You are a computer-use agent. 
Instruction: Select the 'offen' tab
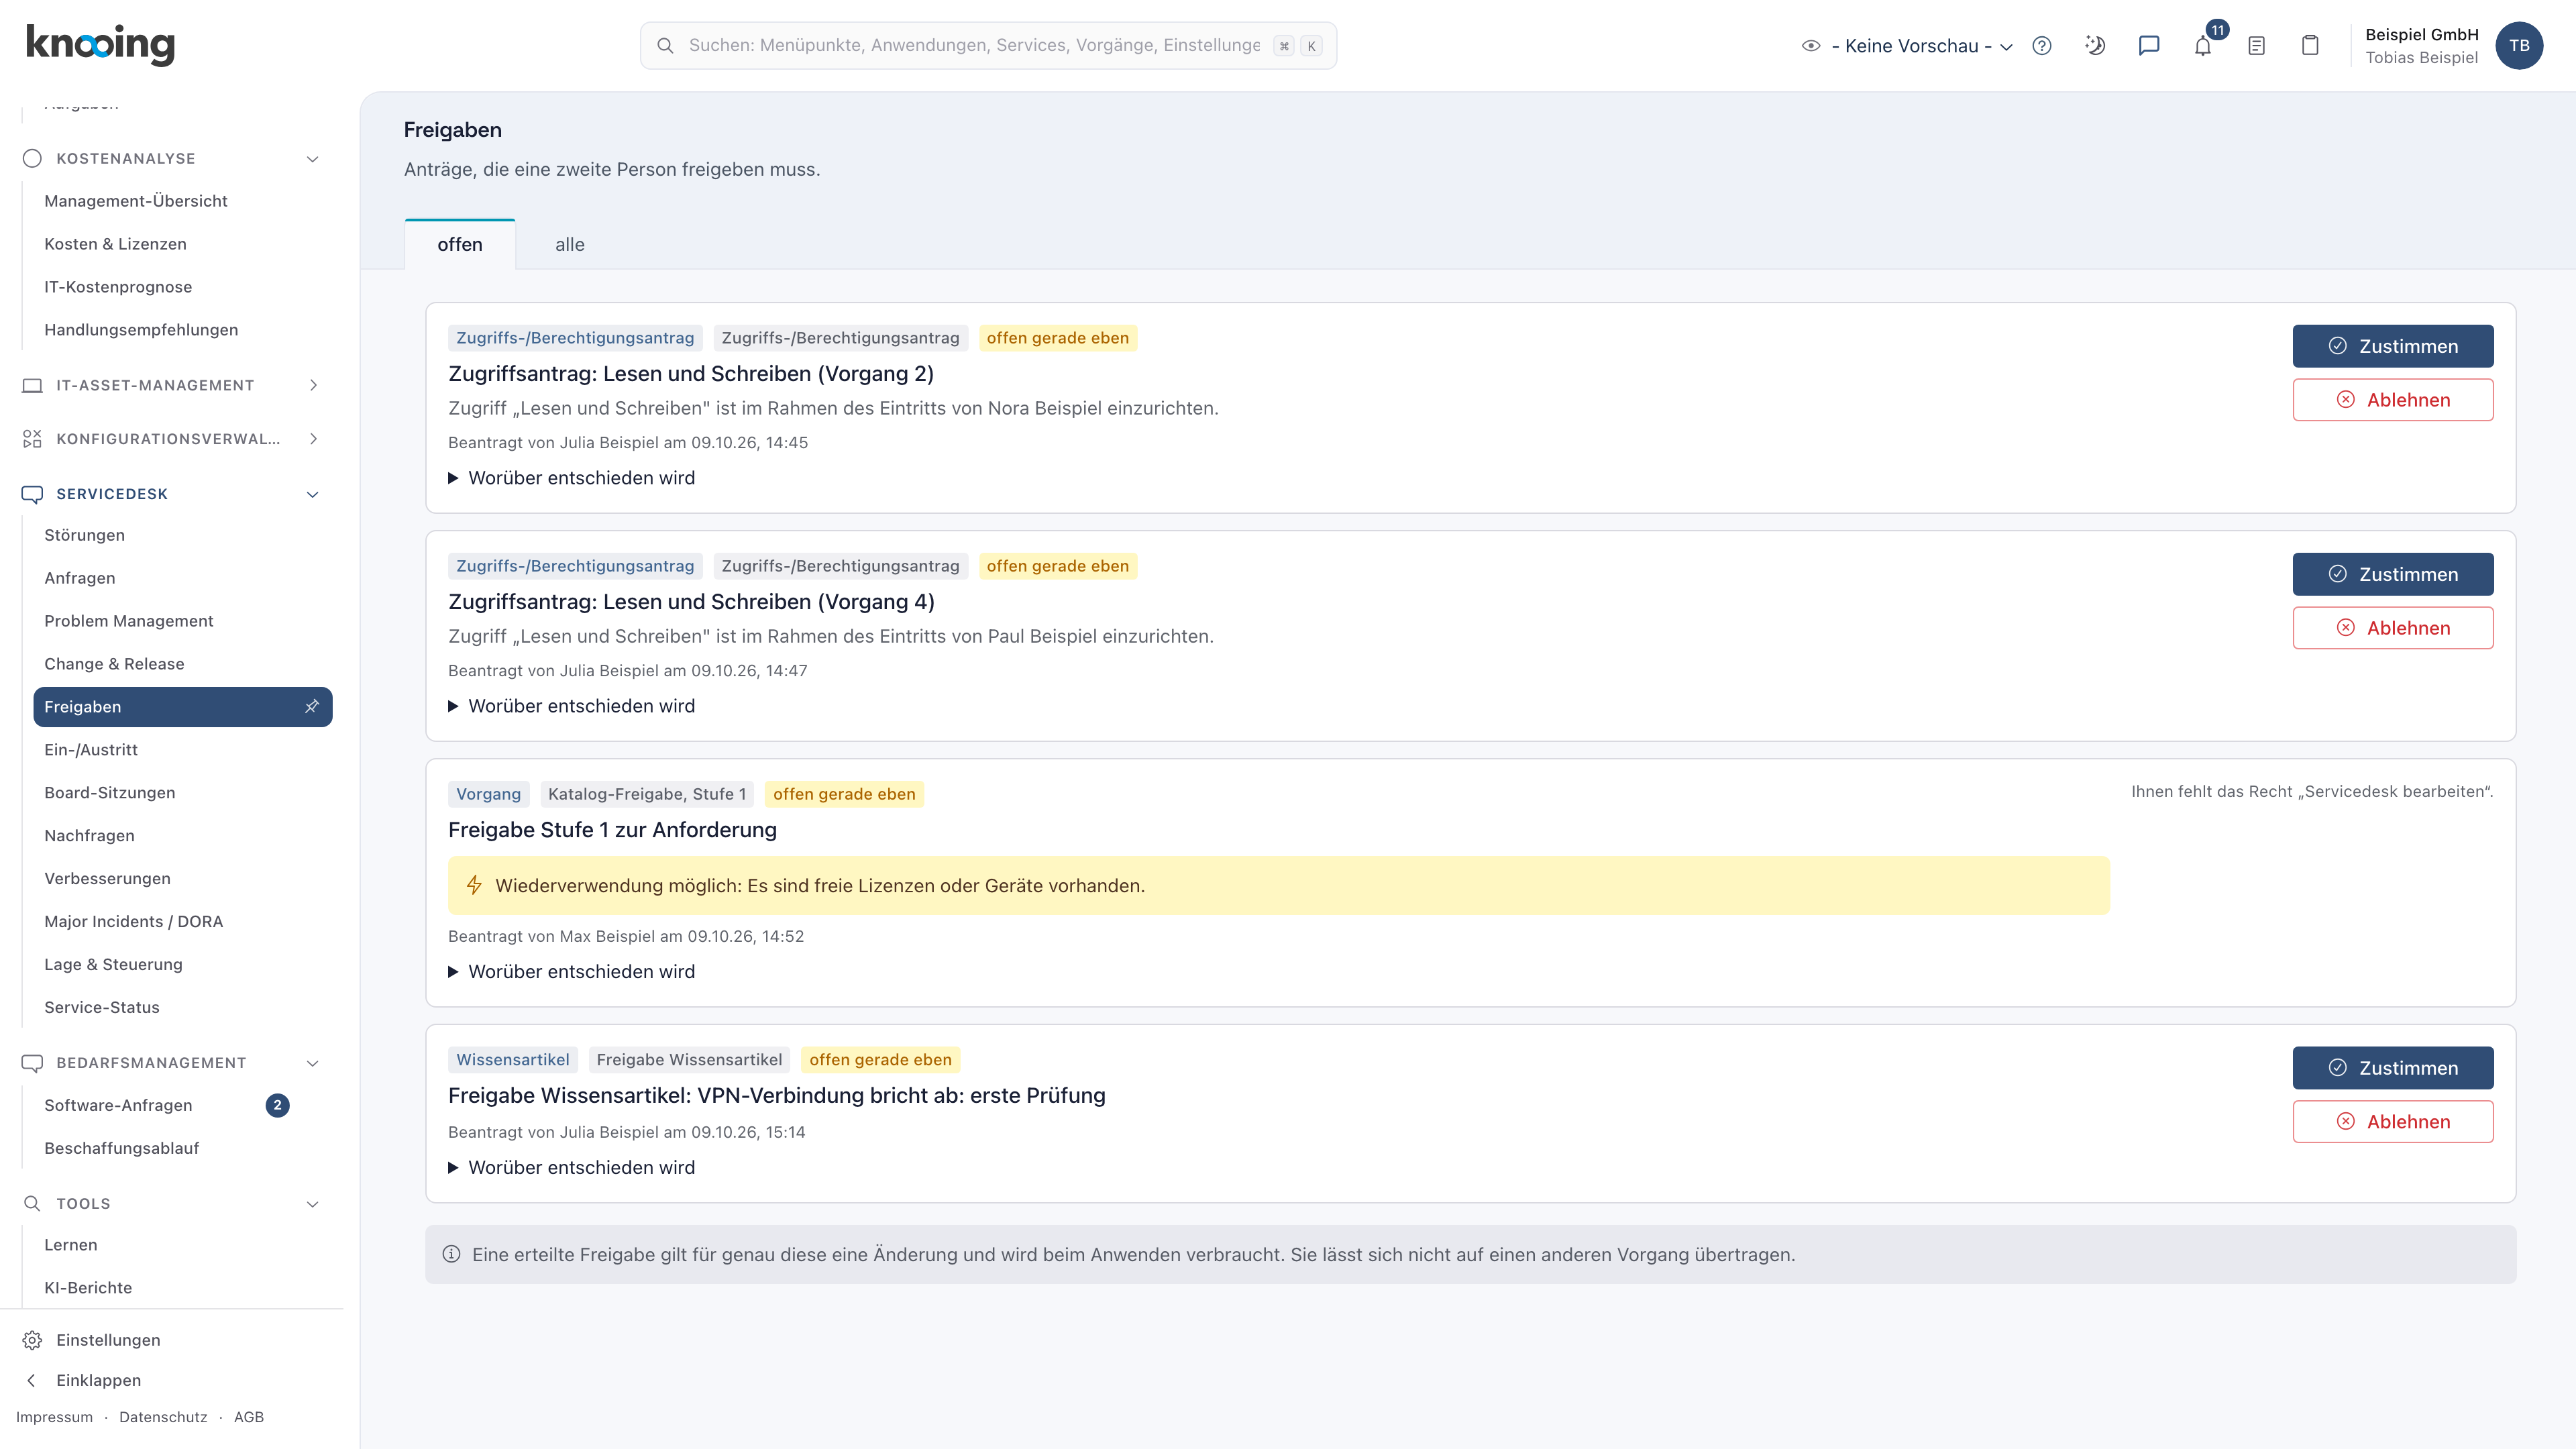point(460,245)
